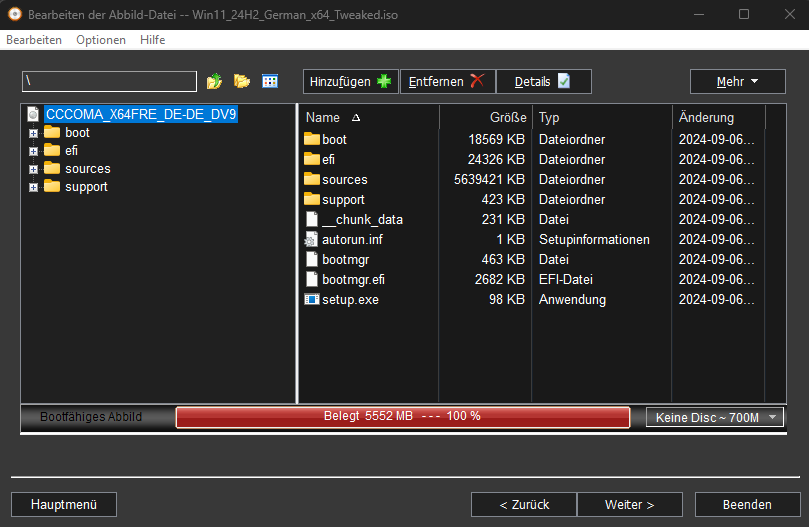This screenshot has width=809, height=527.
Task: Click the view mode grid icon
Action: [x=270, y=81]
